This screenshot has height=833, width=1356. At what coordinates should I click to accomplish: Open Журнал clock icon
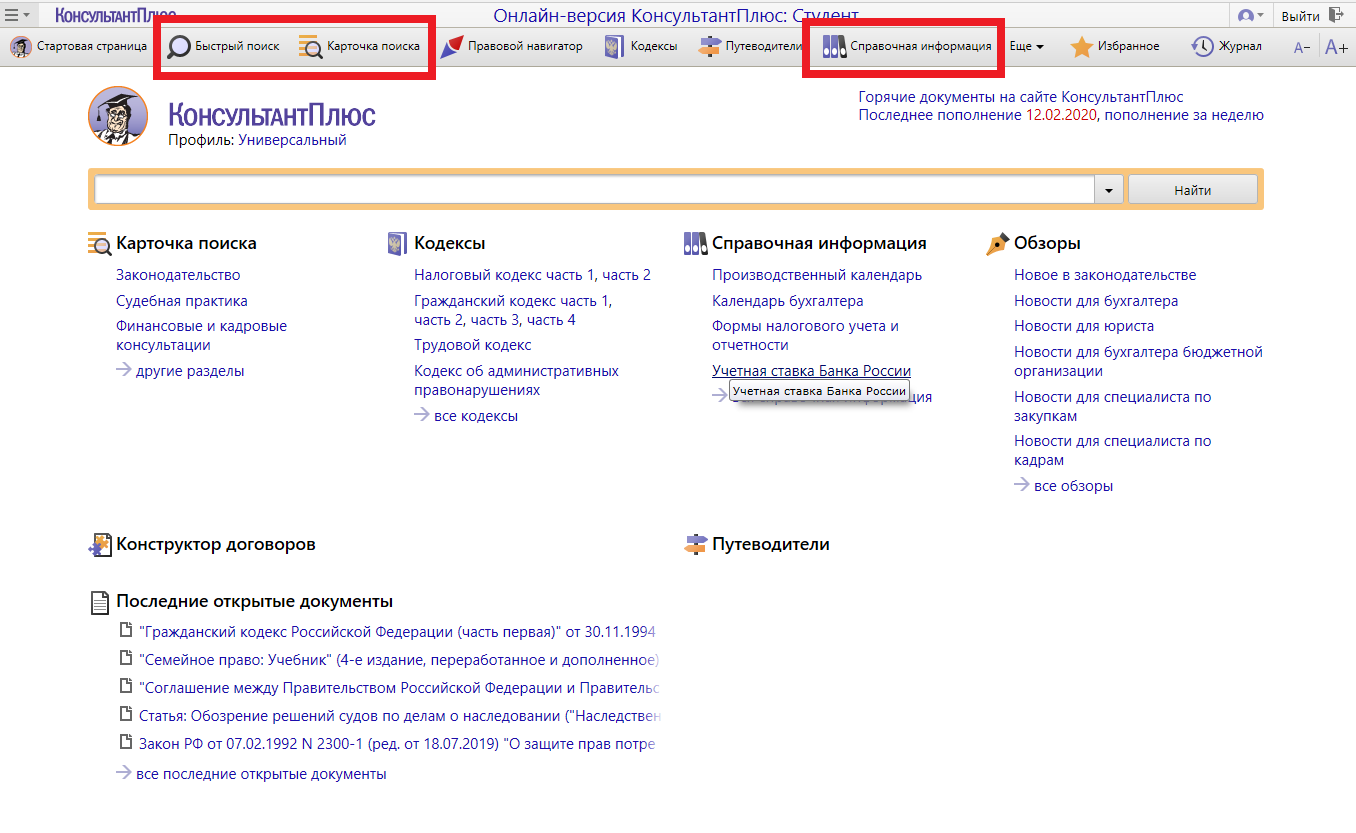1203,46
